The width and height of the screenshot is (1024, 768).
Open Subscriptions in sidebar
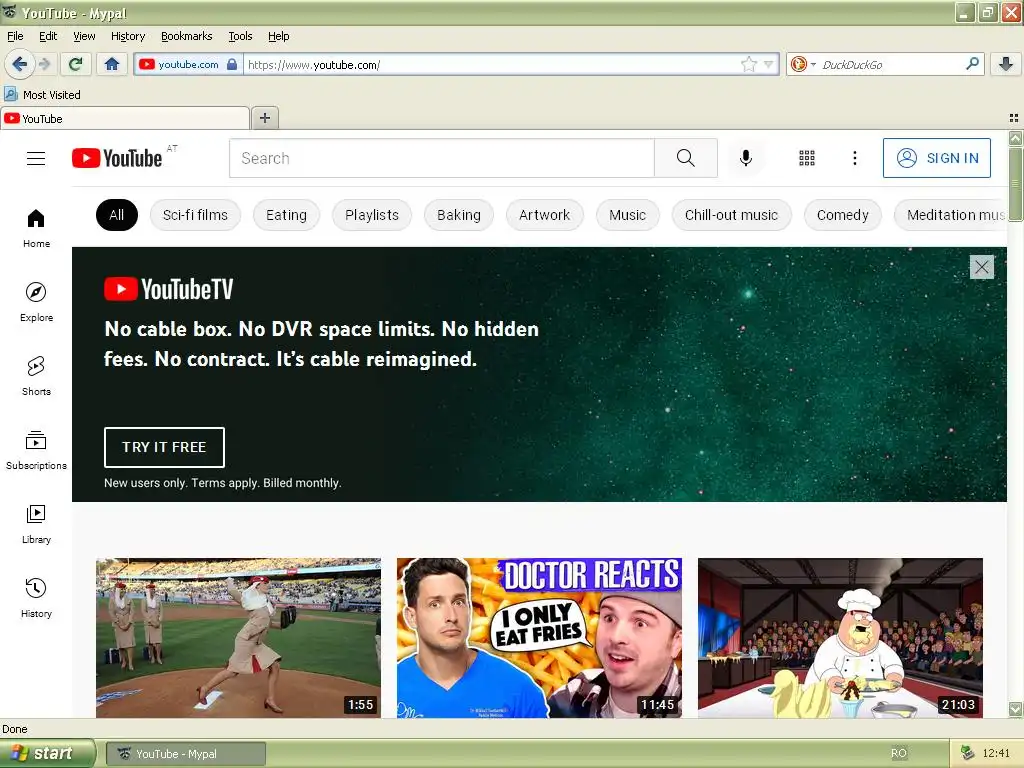37,450
